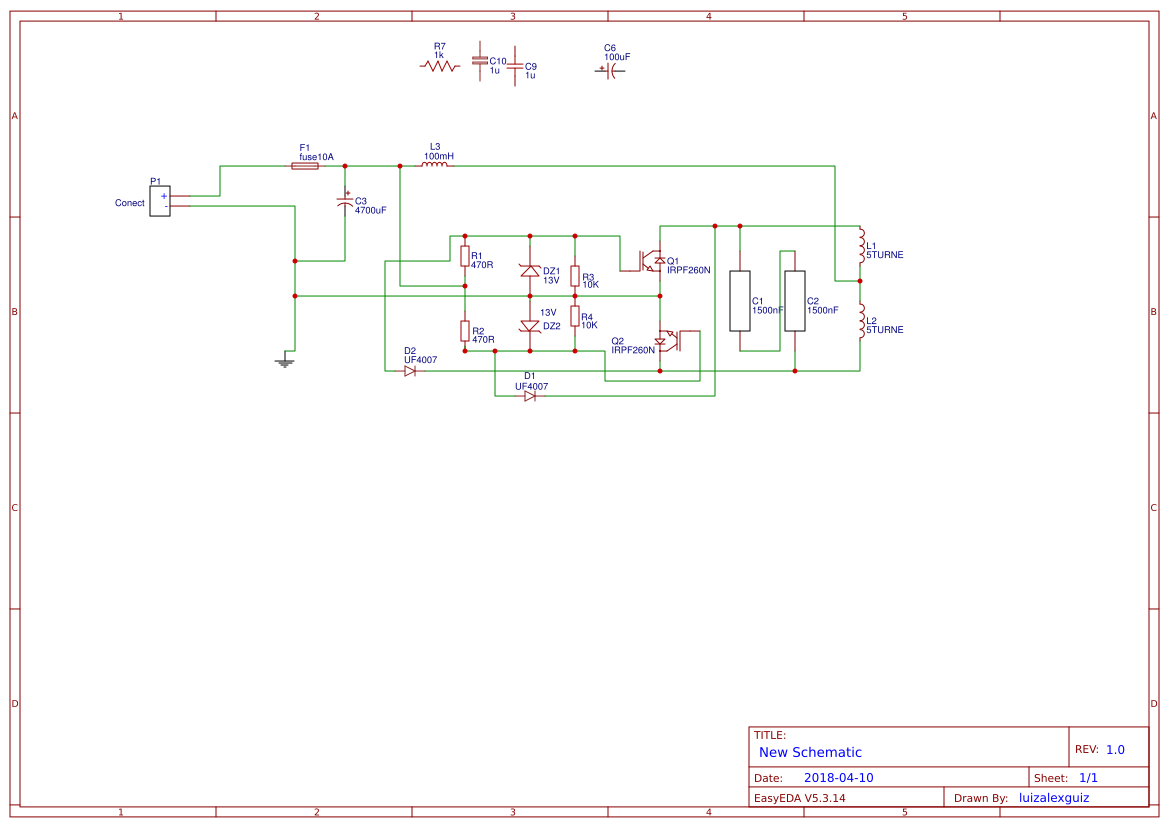
Task: Click the F1 fuse10A fuse symbol
Action: [305, 167]
